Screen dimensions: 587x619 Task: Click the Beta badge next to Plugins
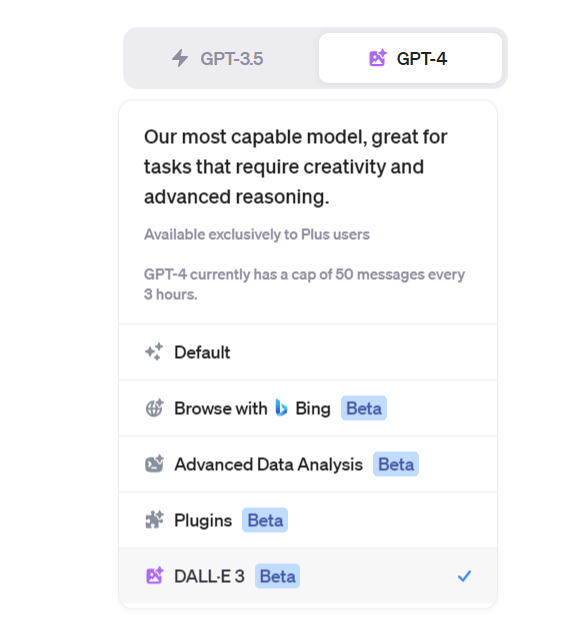tap(265, 520)
